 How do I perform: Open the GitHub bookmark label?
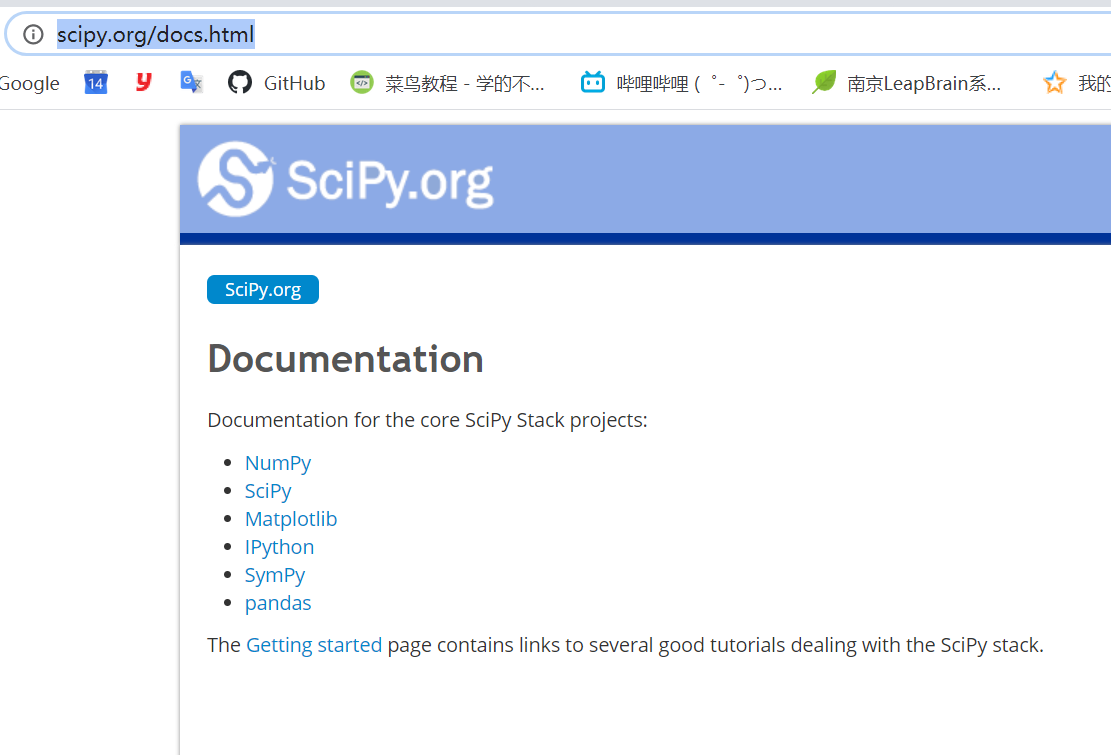295,84
